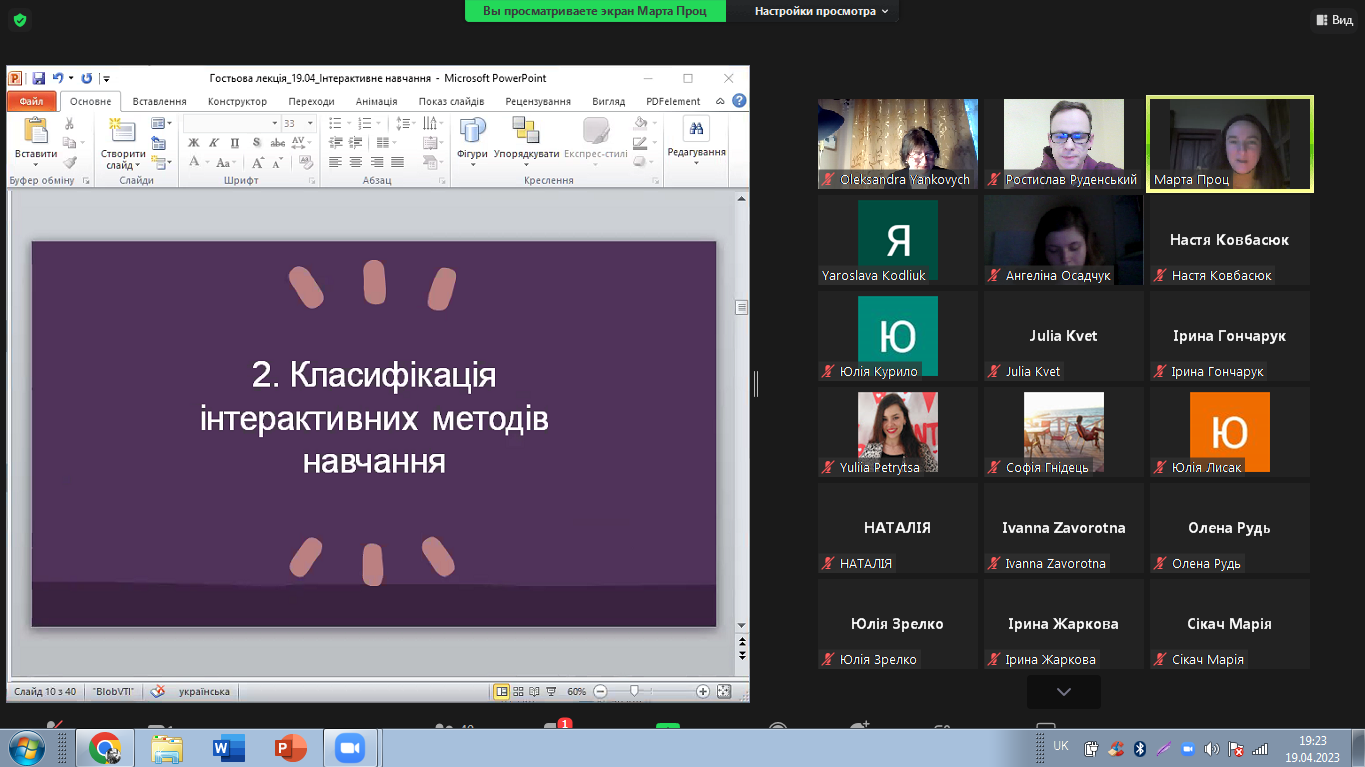Viewport: 1365px width, 767px height.
Task: Toggle bold (Ж) formatting
Action: tap(194, 143)
